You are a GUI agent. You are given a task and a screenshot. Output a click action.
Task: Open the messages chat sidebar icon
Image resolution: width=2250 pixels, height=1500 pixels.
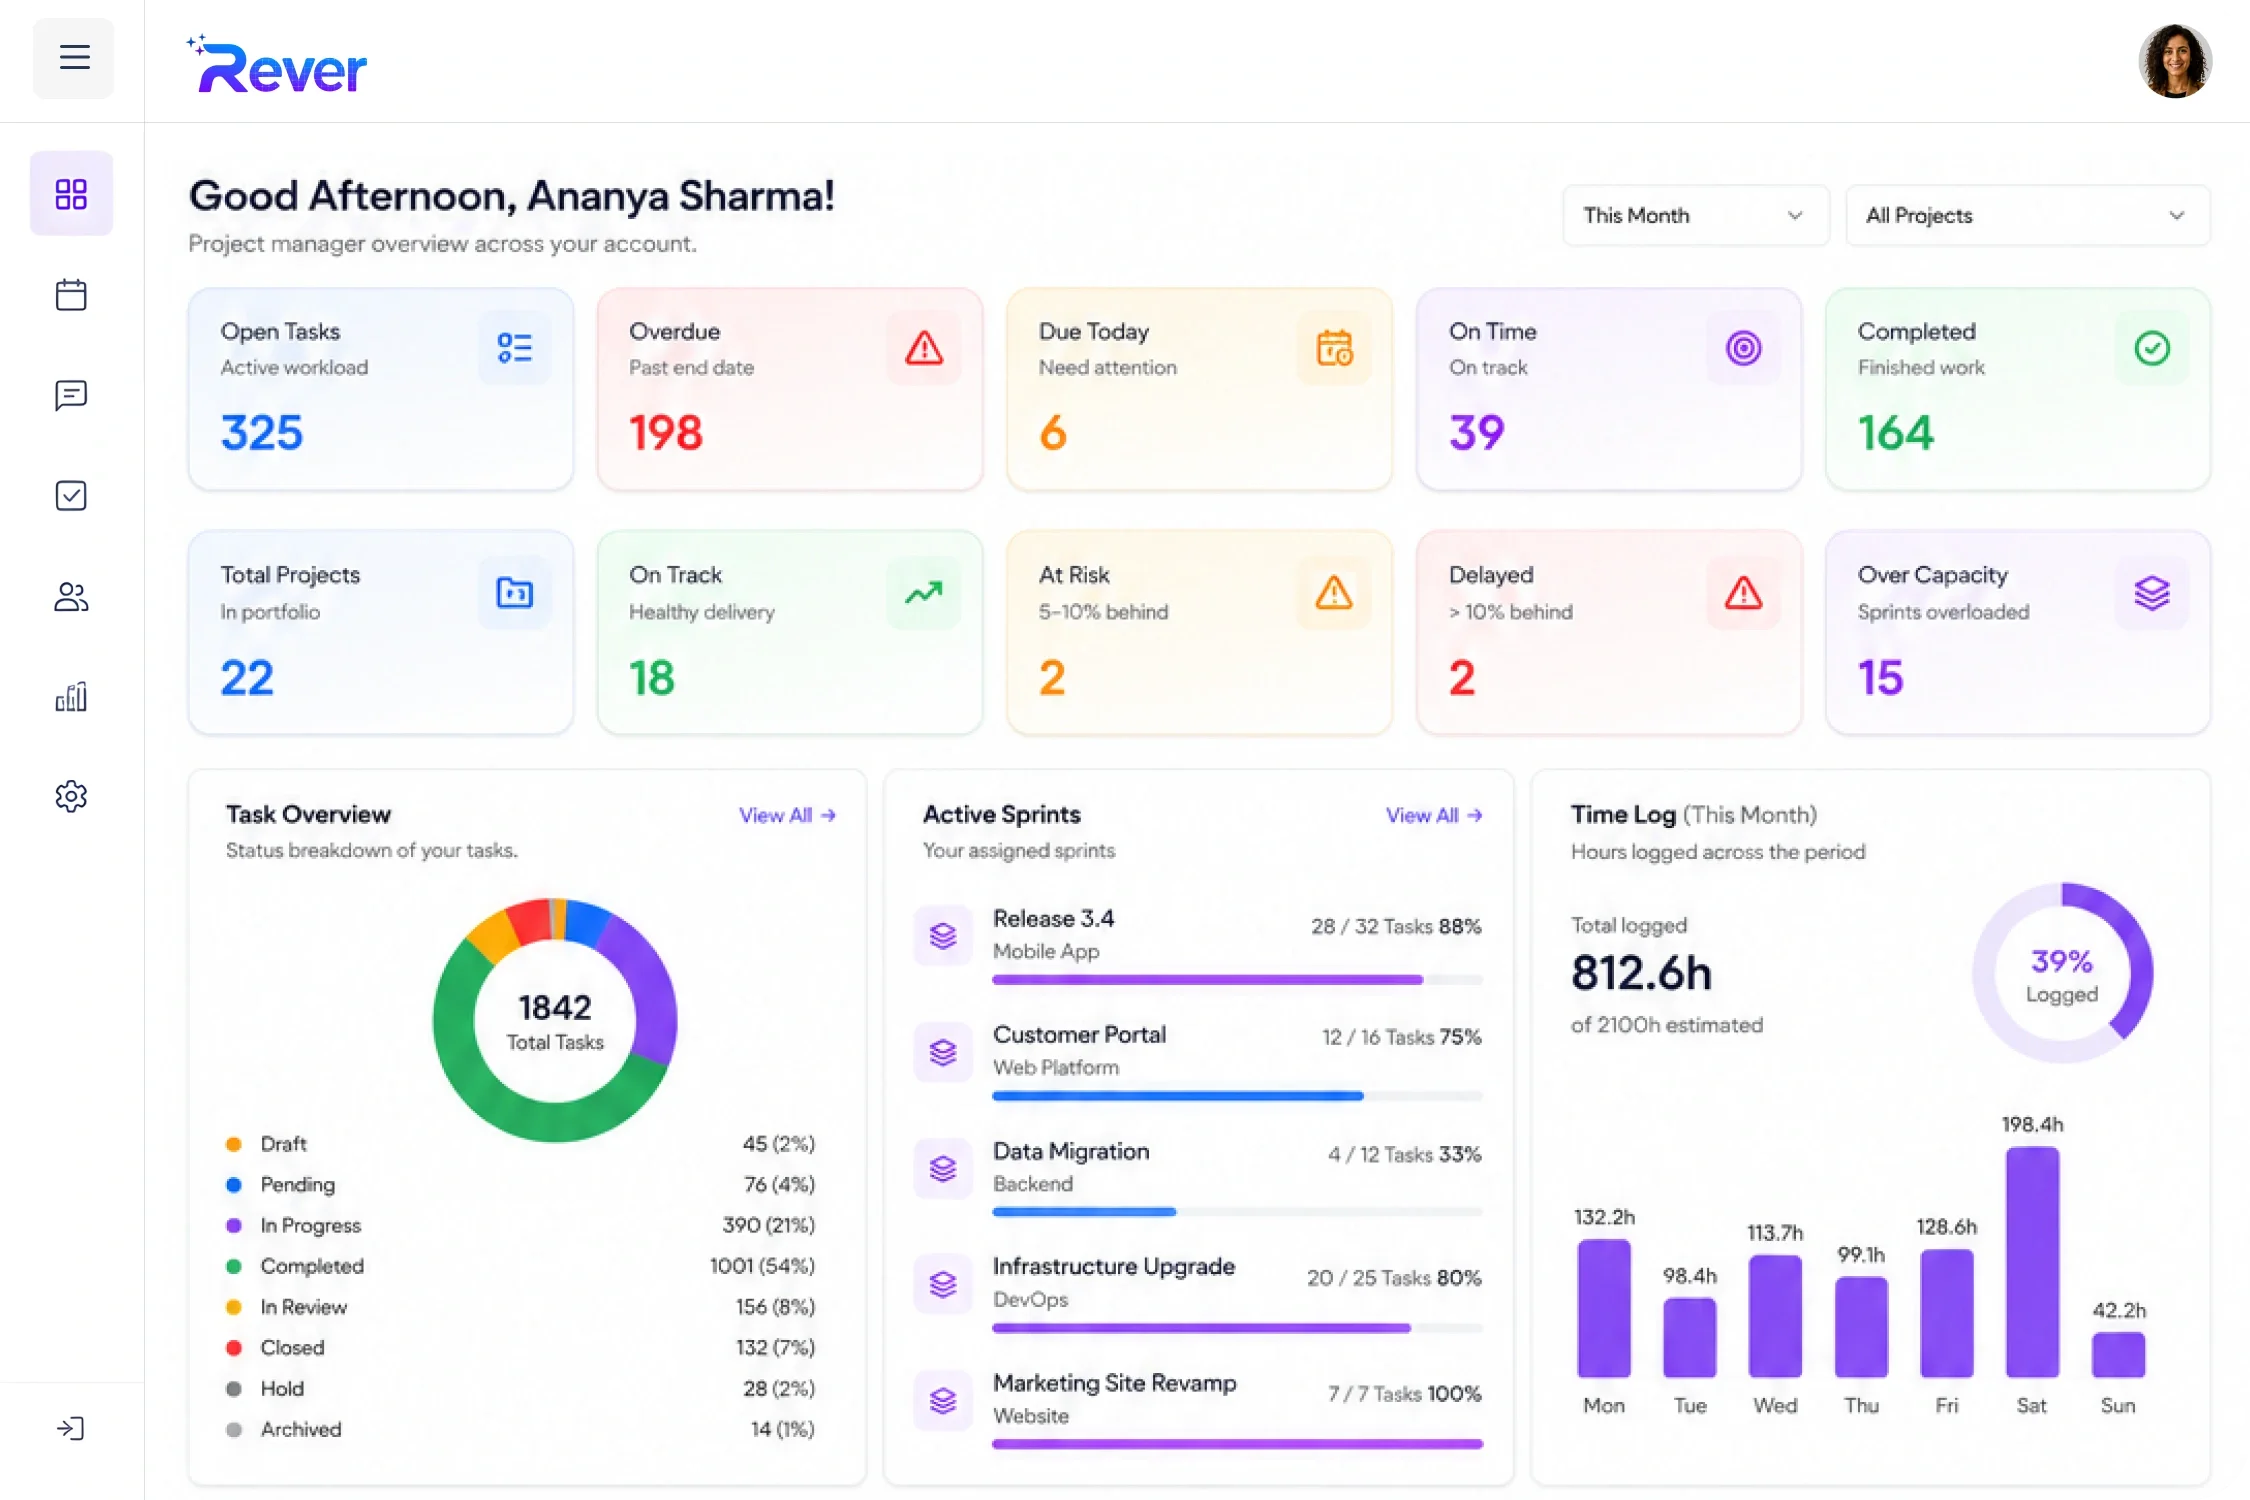point(71,395)
